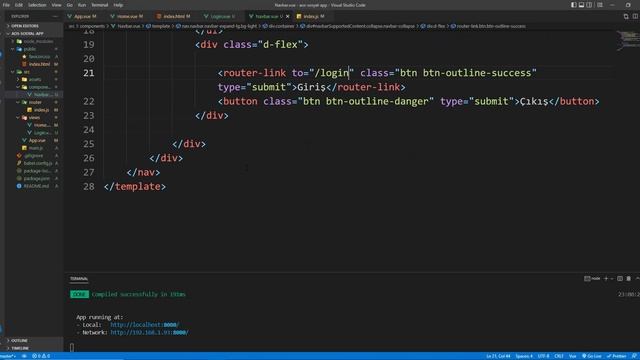Open the Edit menu
This screenshot has width=640, height=360.
coord(19,5)
